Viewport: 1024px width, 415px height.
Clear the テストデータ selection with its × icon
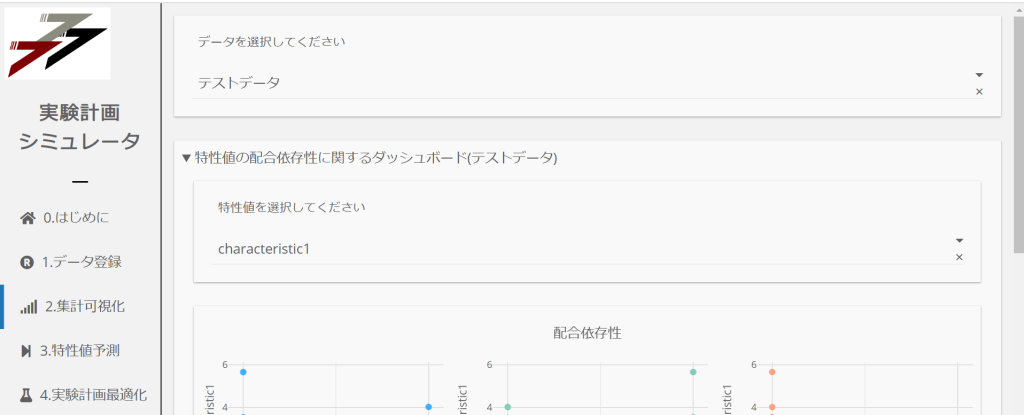tap(979, 92)
